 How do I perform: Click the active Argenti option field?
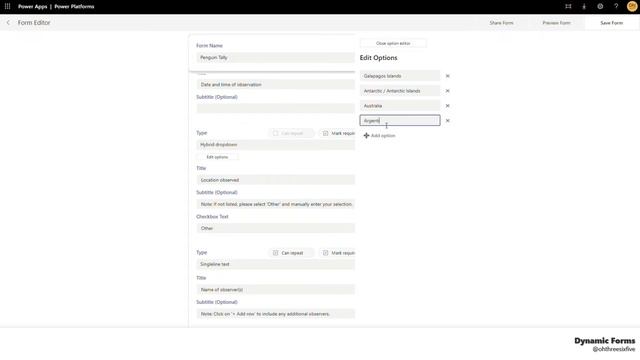point(400,120)
